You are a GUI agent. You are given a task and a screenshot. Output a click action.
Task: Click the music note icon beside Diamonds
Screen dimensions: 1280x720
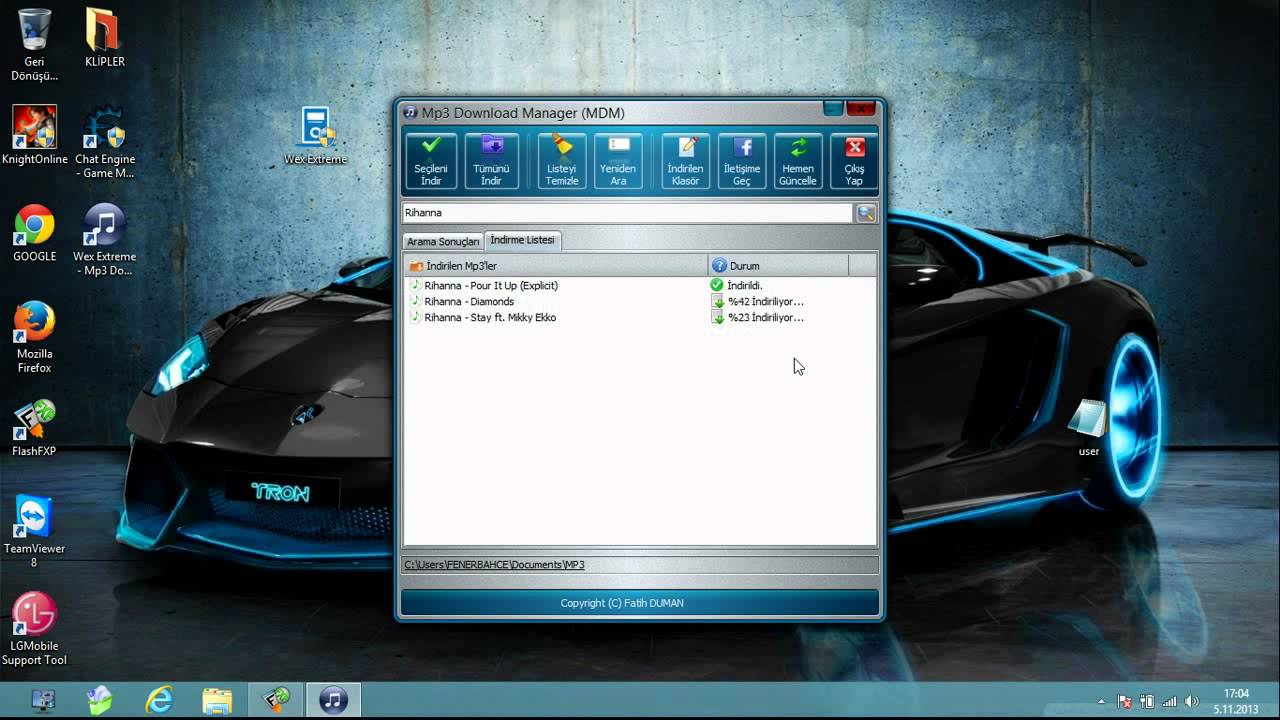[x=415, y=301]
